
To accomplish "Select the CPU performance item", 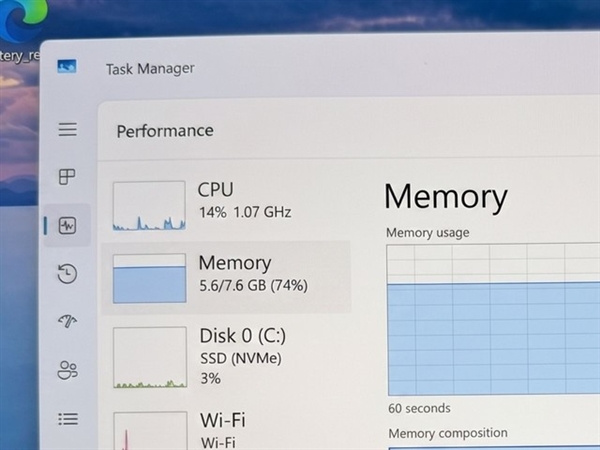I will (x=226, y=205).
